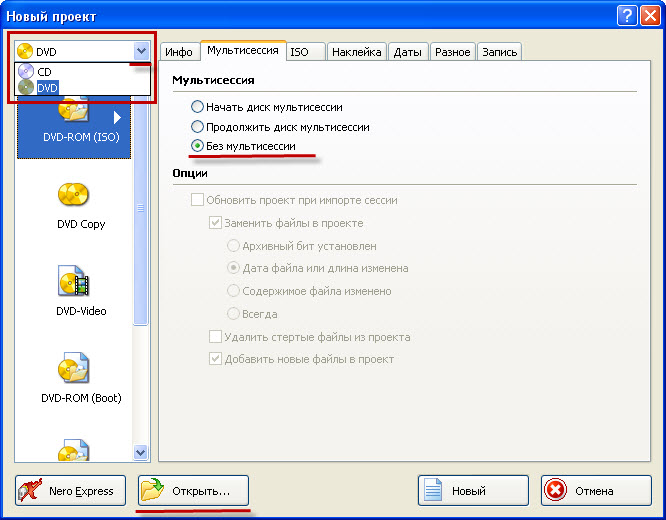Viewport: 666px width, 520px height.
Task: Switch to the Запись tab
Action: click(500, 52)
